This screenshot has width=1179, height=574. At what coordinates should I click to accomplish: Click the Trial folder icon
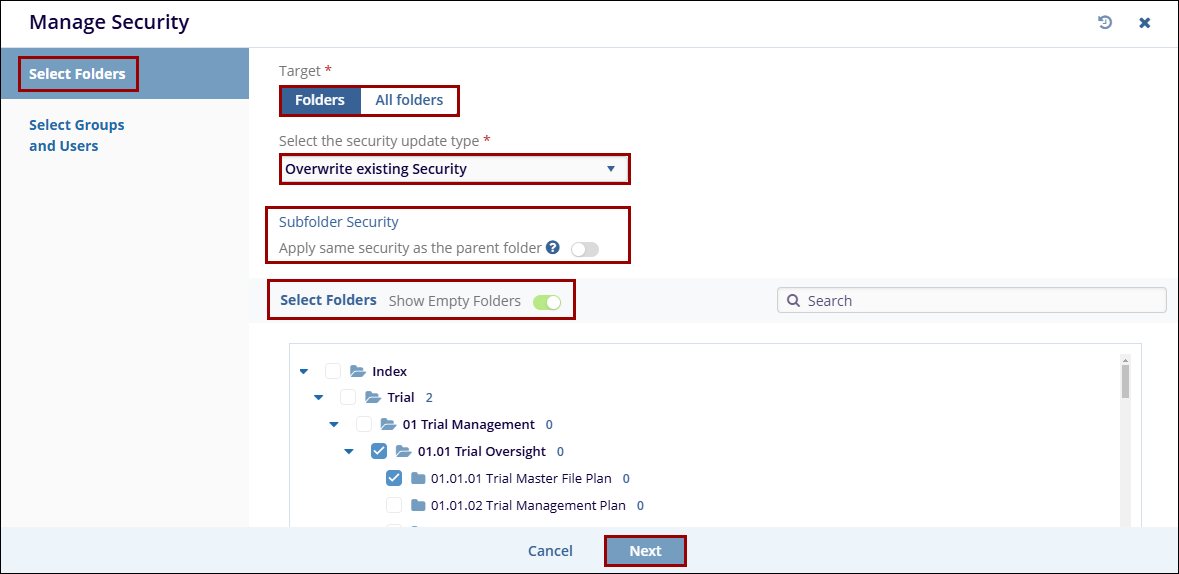click(x=373, y=397)
